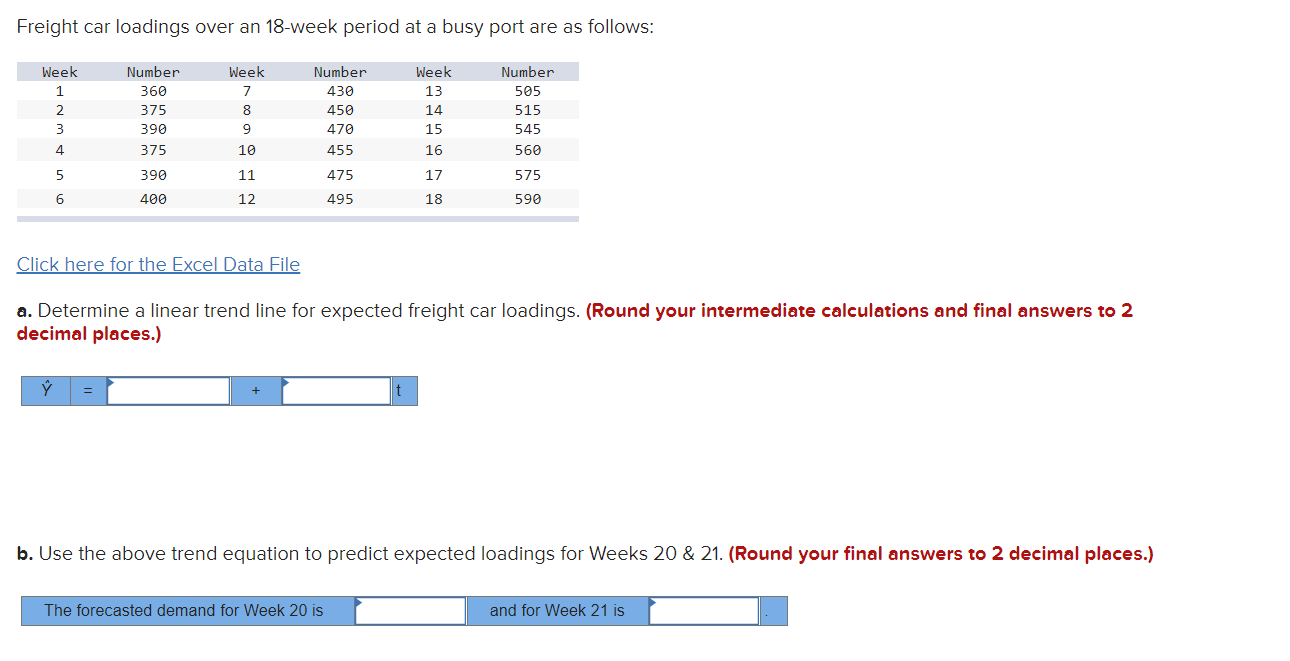This screenshot has height=661, width=1290.
Task: Click the 'The forecasted demand for Week 20 is' label
Action: point(186,610)
